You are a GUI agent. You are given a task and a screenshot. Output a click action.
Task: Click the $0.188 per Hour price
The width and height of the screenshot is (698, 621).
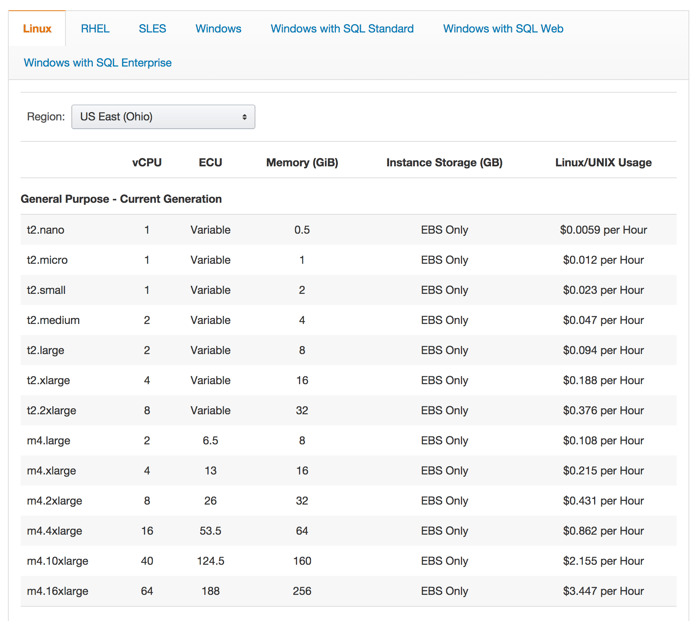tap(603, 381)
